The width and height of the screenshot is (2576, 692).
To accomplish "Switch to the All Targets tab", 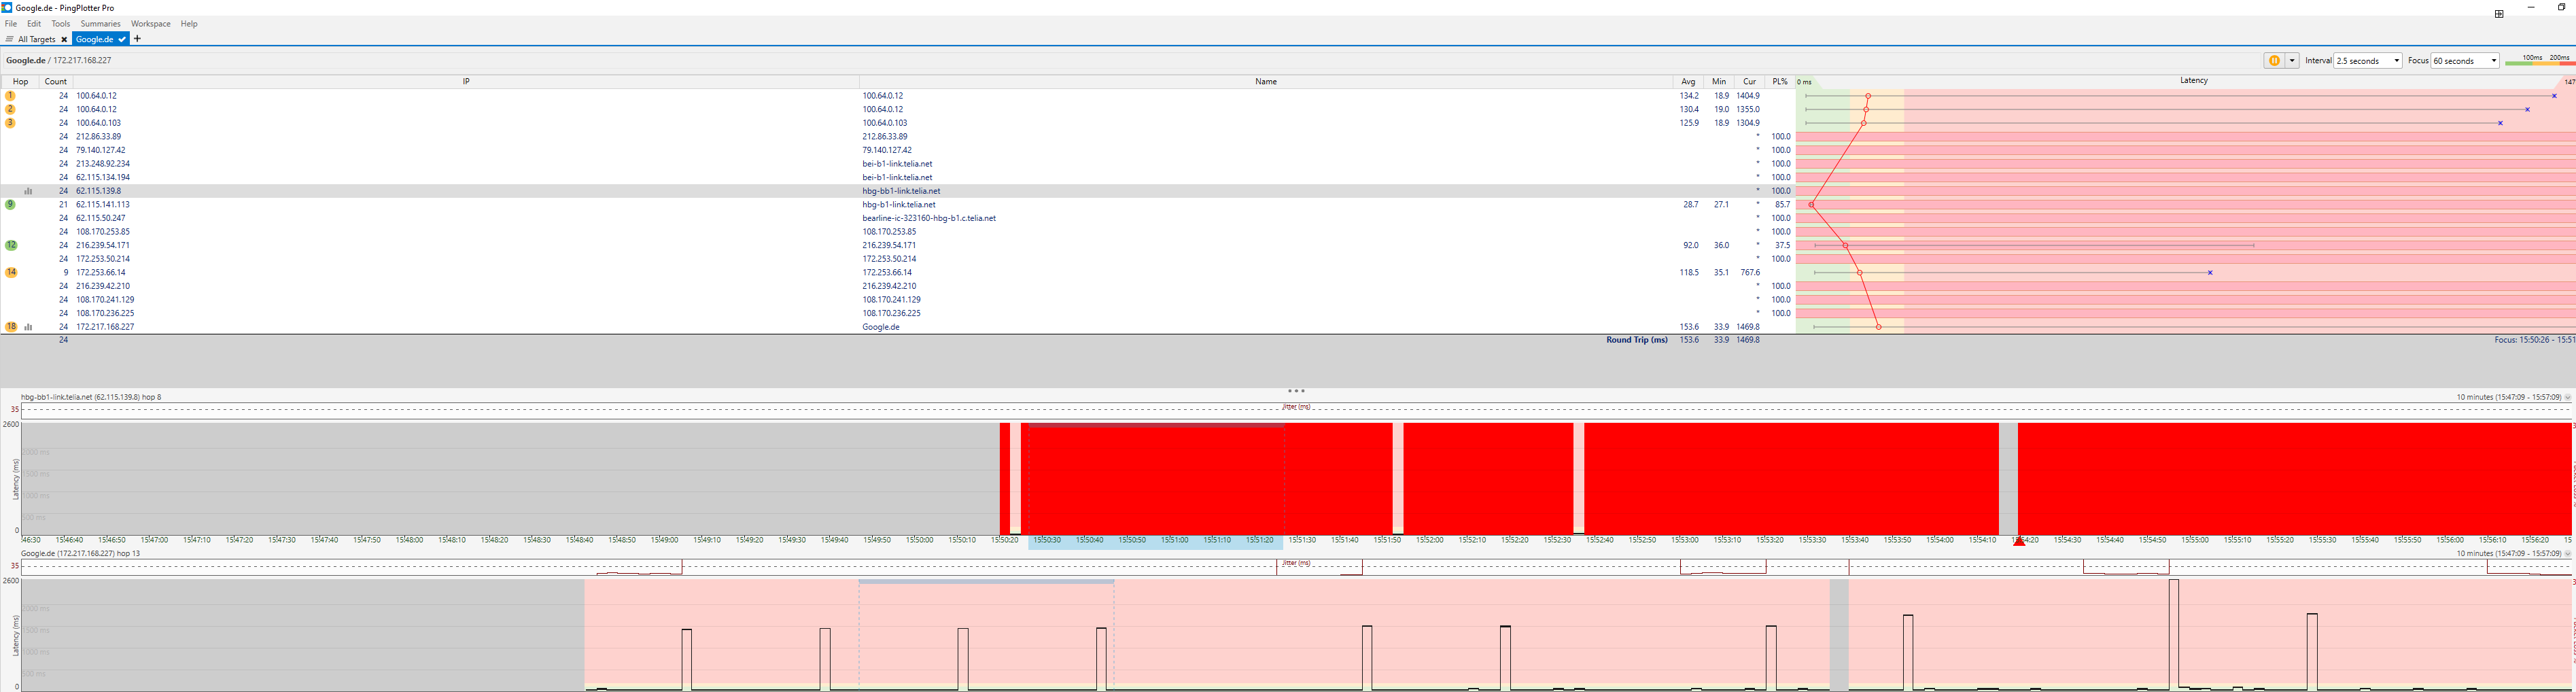I will pos(37,39).
